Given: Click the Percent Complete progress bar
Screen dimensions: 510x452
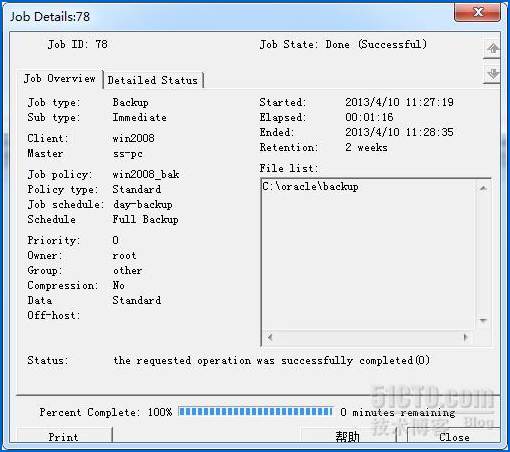Looking at the screenshot, I should coord(255,412).
